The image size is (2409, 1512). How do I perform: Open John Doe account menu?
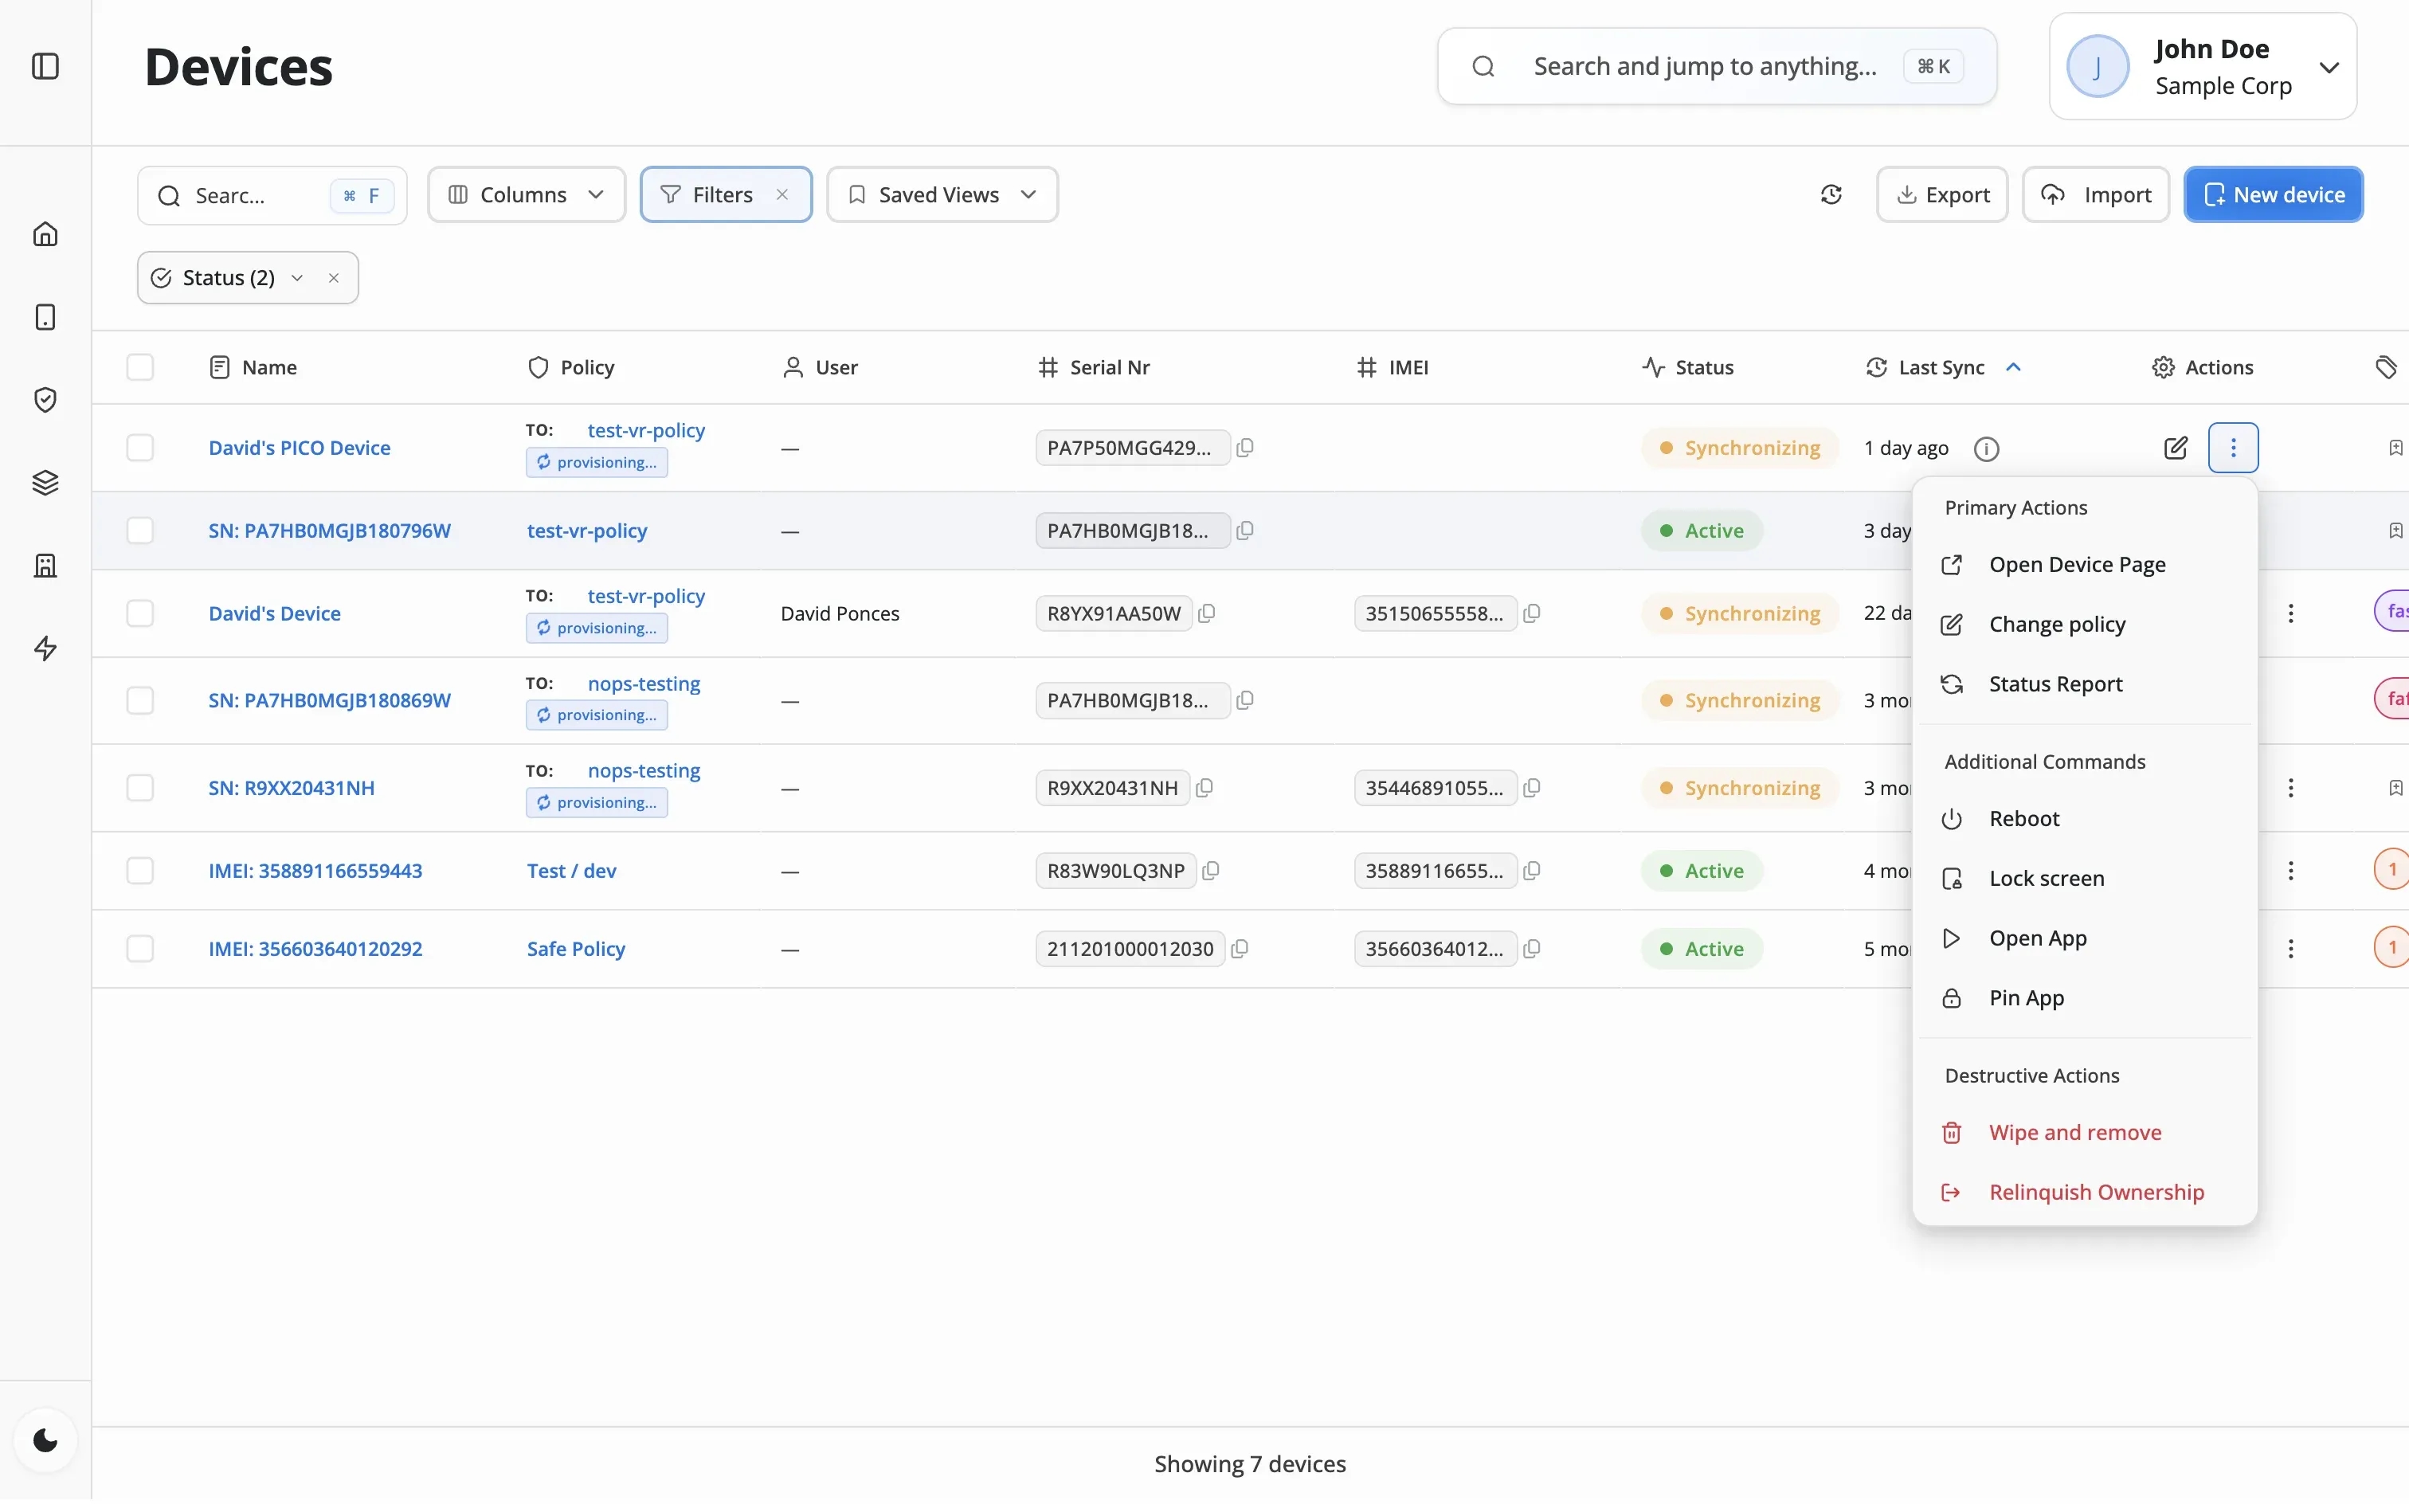pos(2202,67)
